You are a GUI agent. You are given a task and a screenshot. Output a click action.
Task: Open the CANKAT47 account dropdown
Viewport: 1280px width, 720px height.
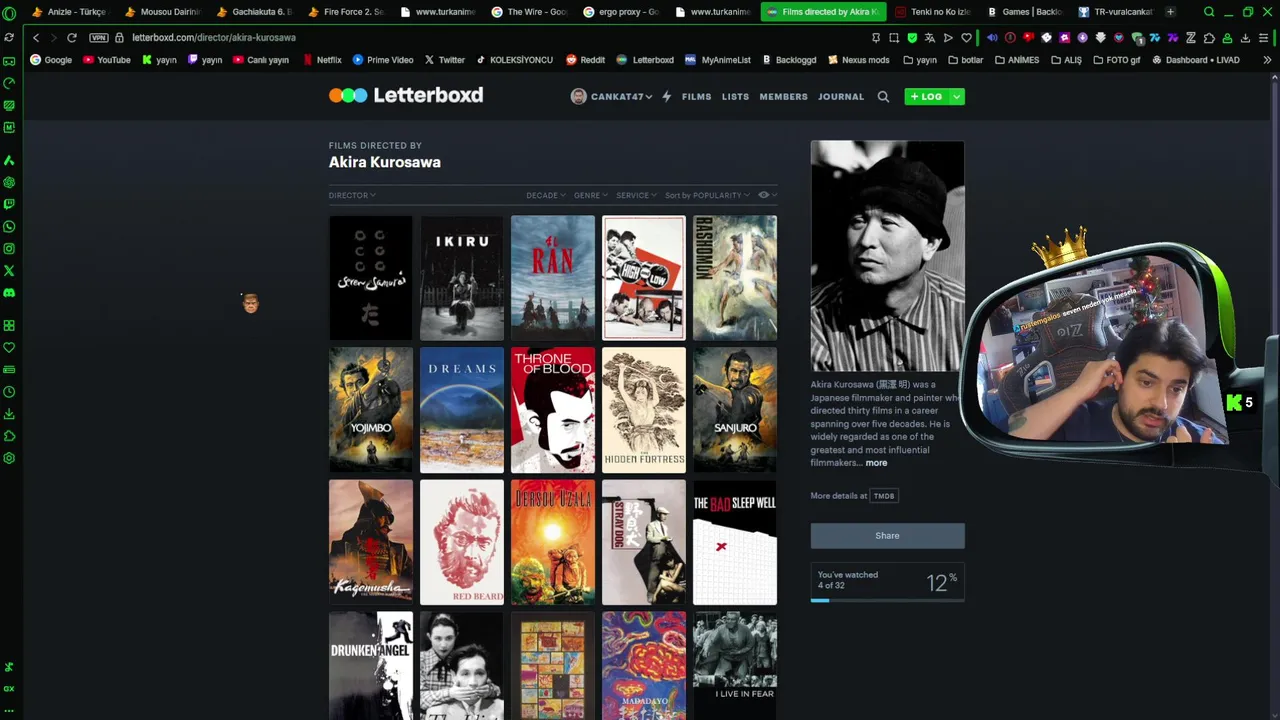pos(611,97)
